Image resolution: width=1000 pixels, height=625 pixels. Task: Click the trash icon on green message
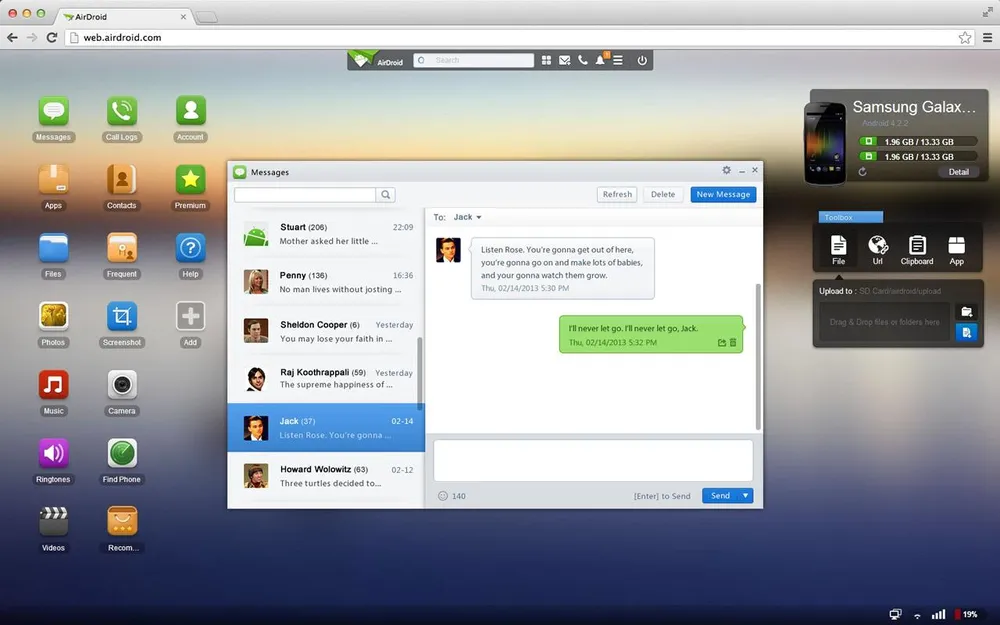click(733, 343)
